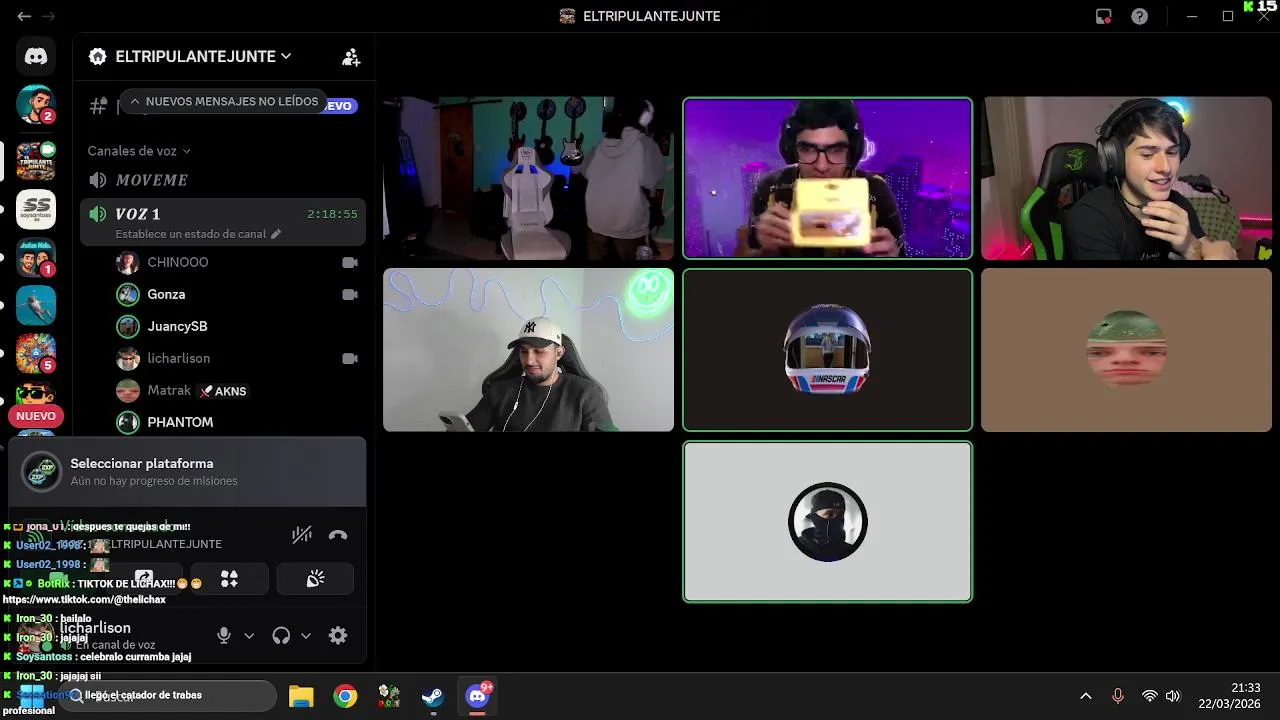Select the VOZ 1 voice channel
The width and height of the screenshot is (1280, 720).
(x=223, y=221)
